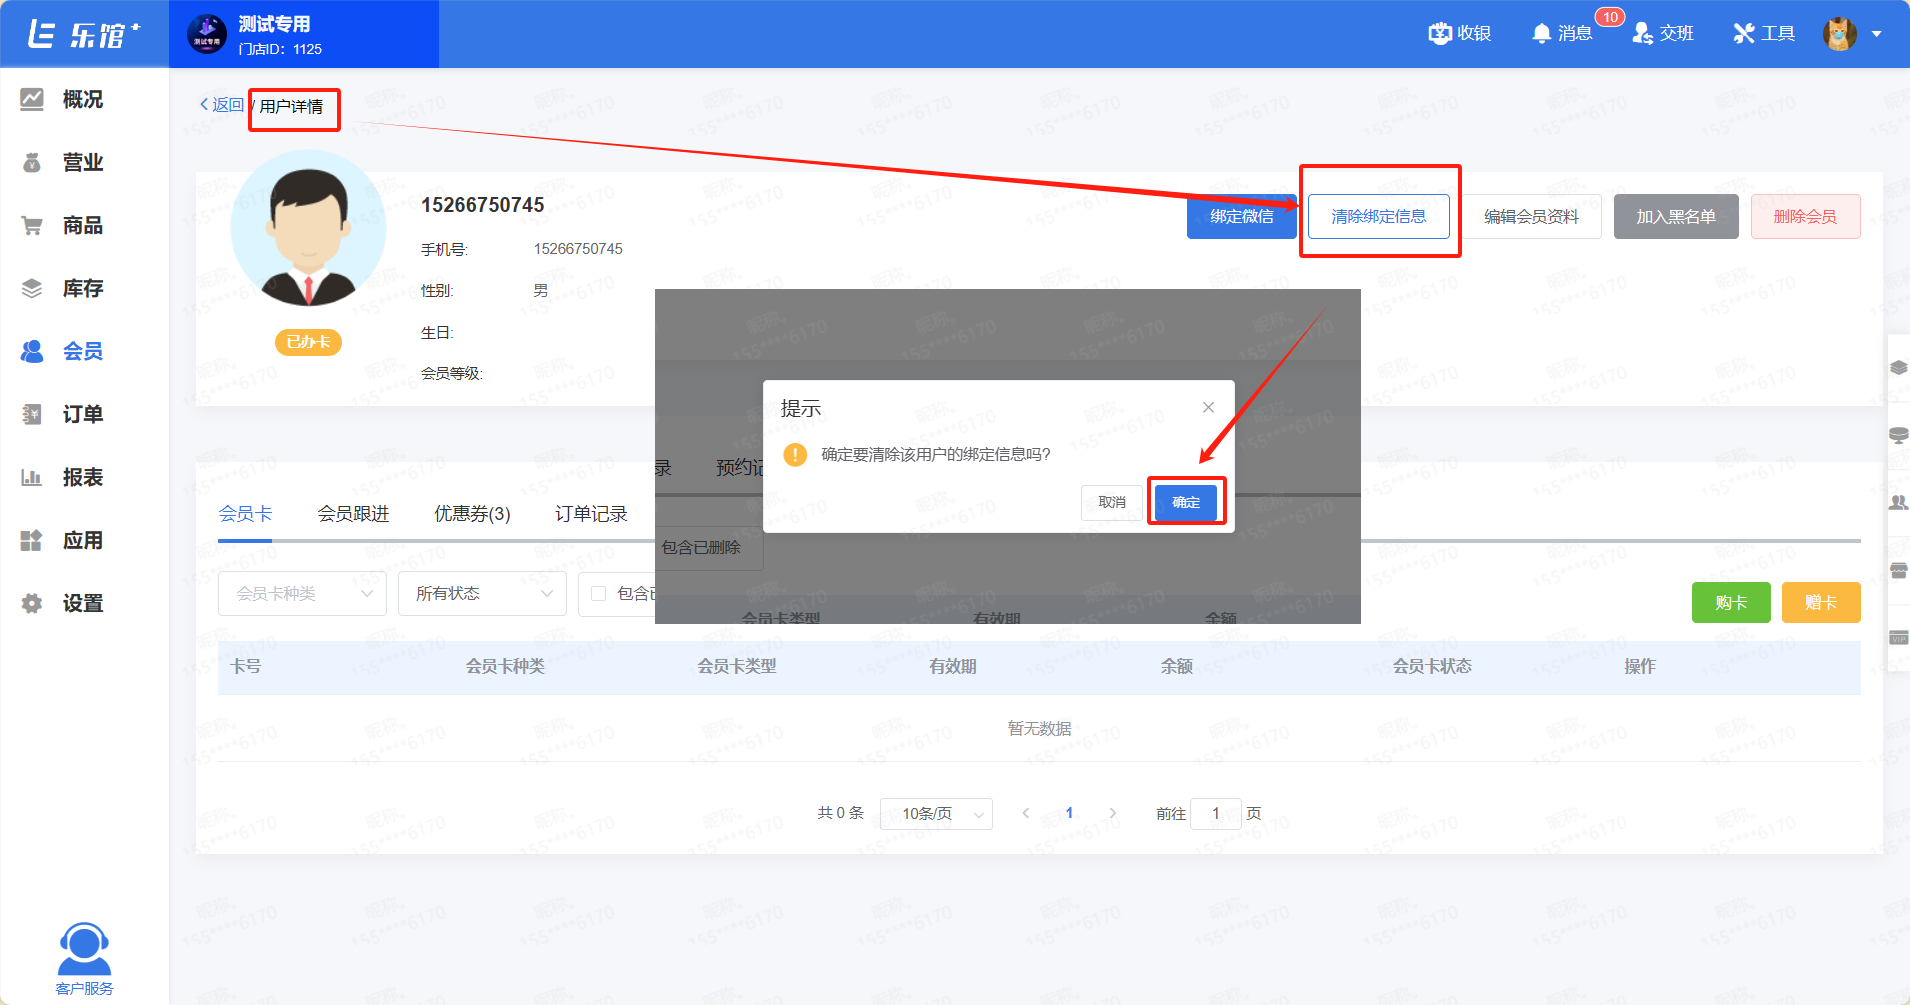Open 报表 reports chart icon
Viewport: 1910px width, 1005px height.
pyautogui.click(x=32, y=477)
